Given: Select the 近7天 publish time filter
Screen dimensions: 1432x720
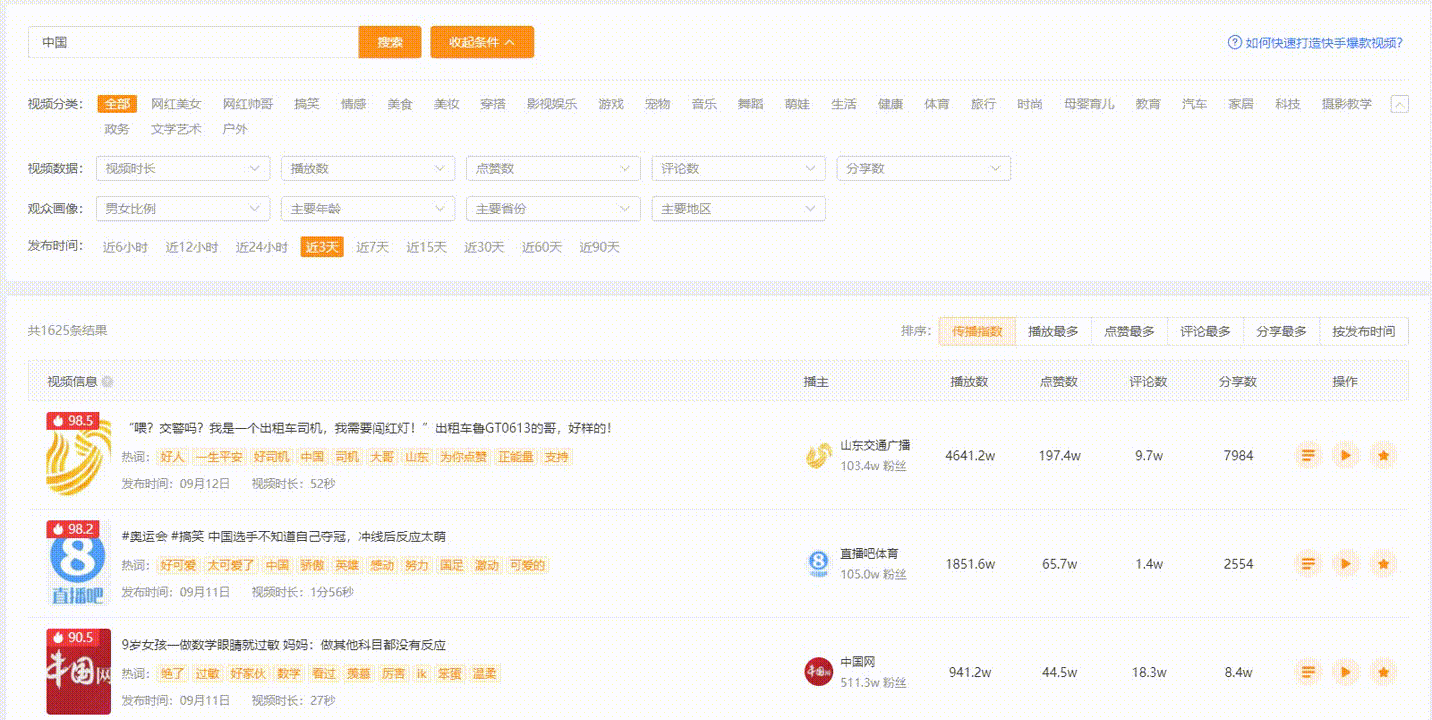Looking at the screenshot, I should coord(372,247).
